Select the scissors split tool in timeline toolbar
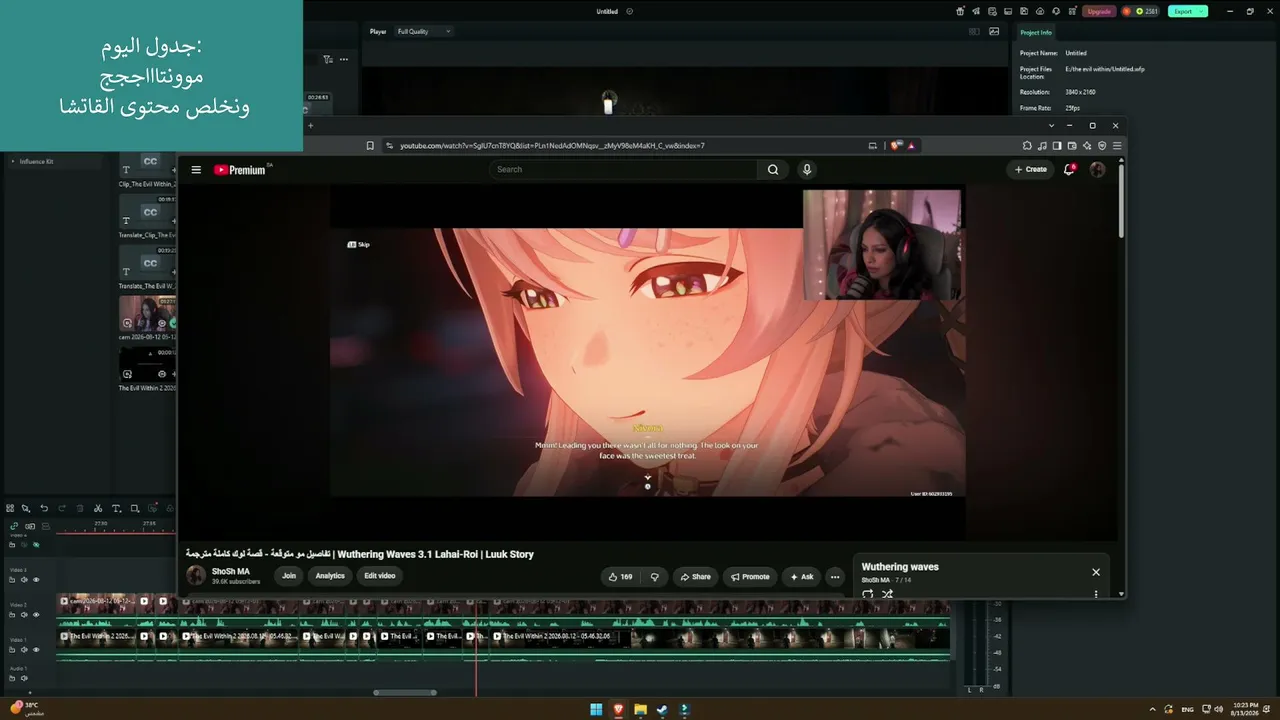Image resolution: width=1280 pixels, height=720 pixels. [98, 509]
